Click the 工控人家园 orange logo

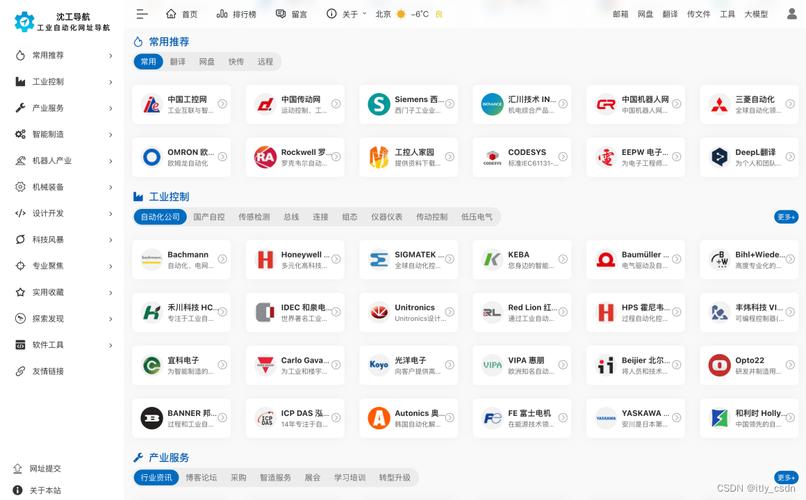point(379,157)
